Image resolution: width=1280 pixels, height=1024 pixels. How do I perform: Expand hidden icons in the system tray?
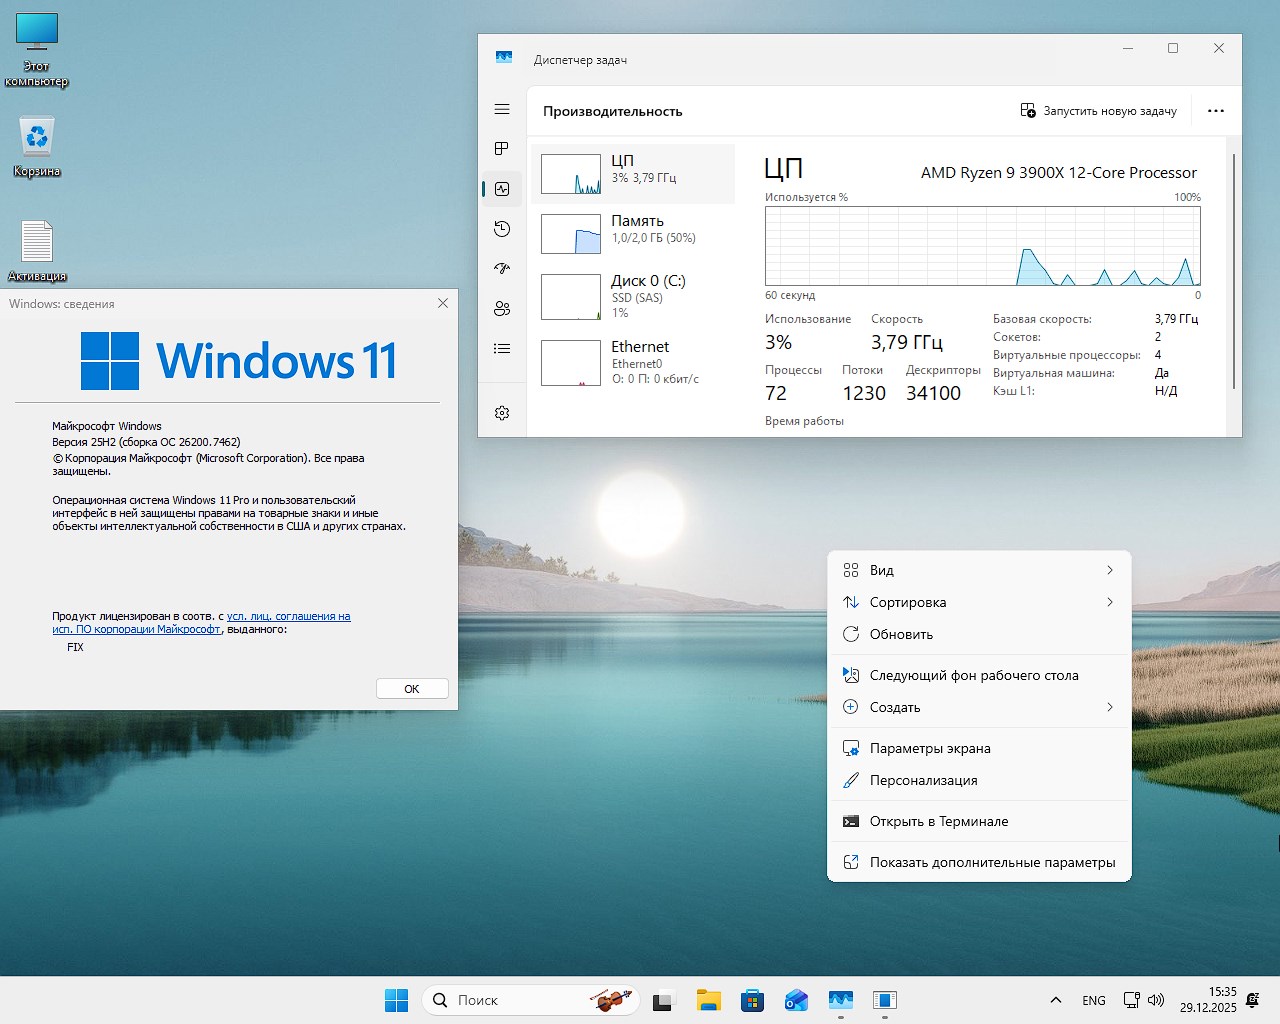[x=1055, y=999]
